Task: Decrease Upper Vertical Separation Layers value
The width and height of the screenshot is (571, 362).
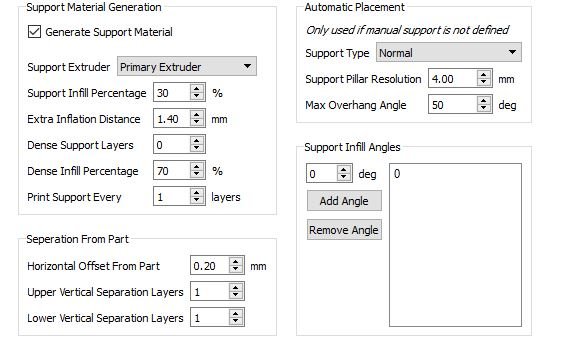Action: 236,295
